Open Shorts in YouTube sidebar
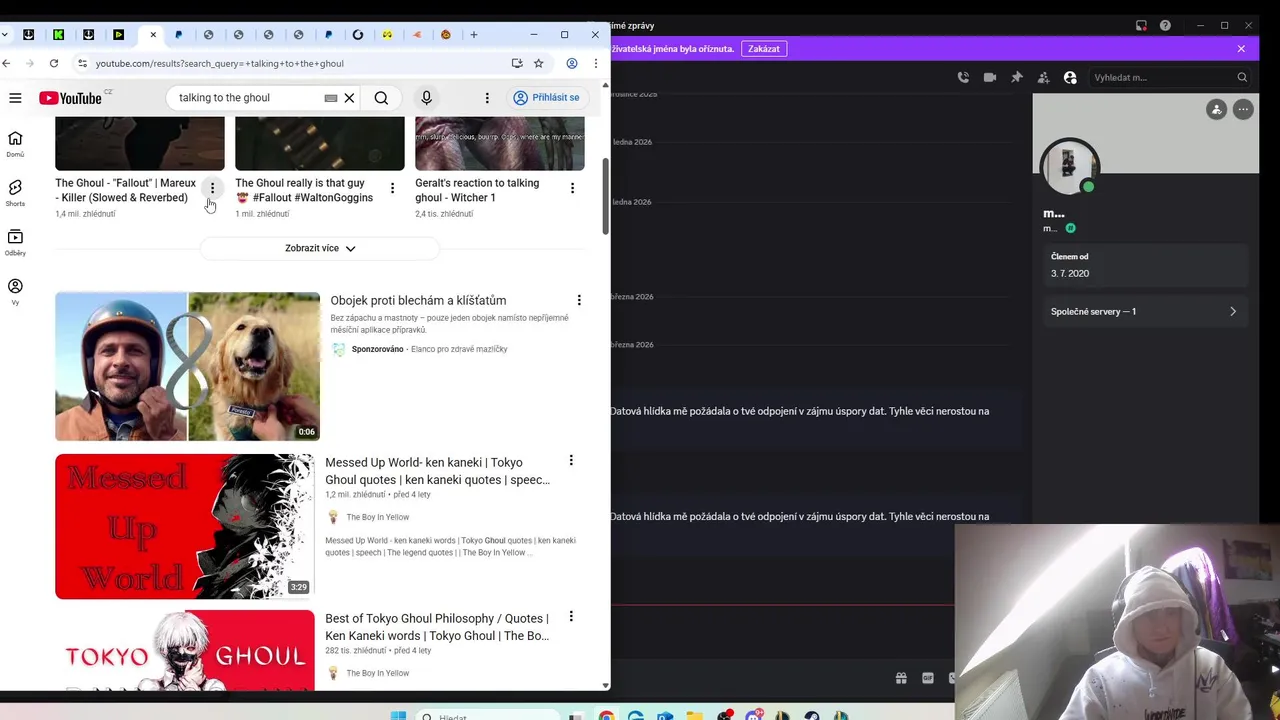The width and height of the screenshot is (1280, 720). 15,193
